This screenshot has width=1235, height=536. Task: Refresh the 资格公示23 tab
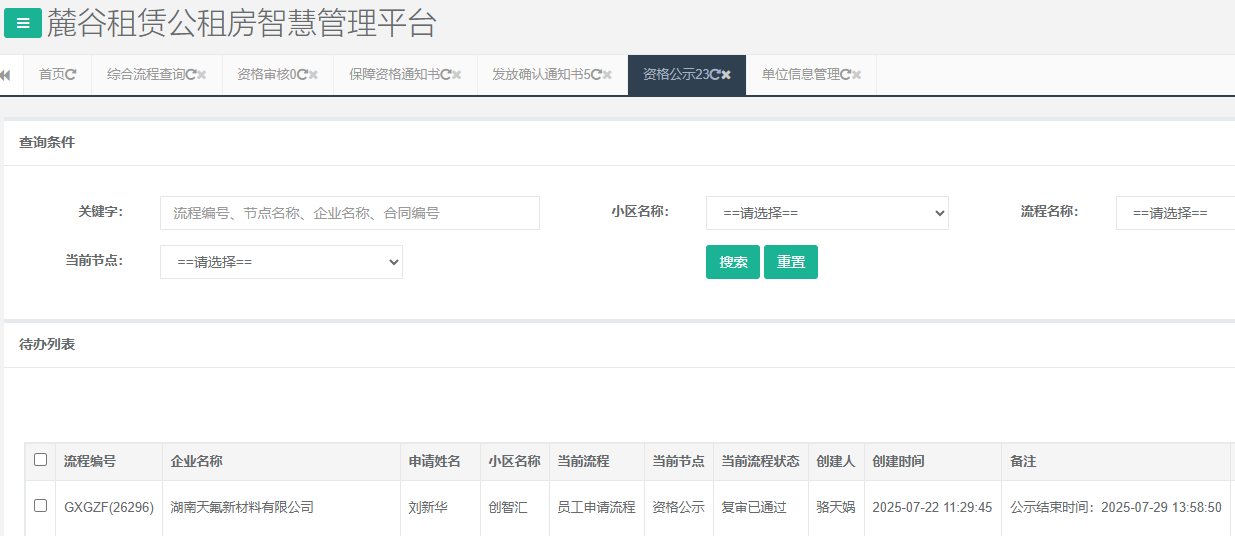[x=715, y=75]
